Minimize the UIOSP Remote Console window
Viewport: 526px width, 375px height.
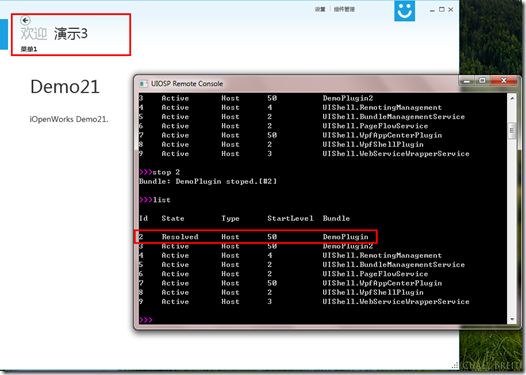tap(466, 81)
